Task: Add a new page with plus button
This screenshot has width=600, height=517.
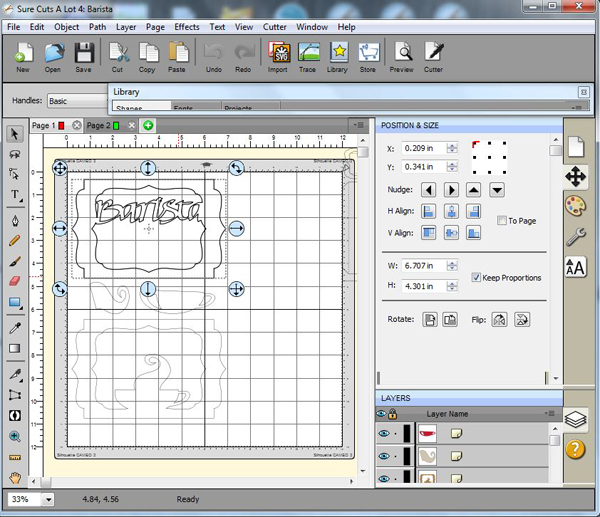Action: click(148, 126)
